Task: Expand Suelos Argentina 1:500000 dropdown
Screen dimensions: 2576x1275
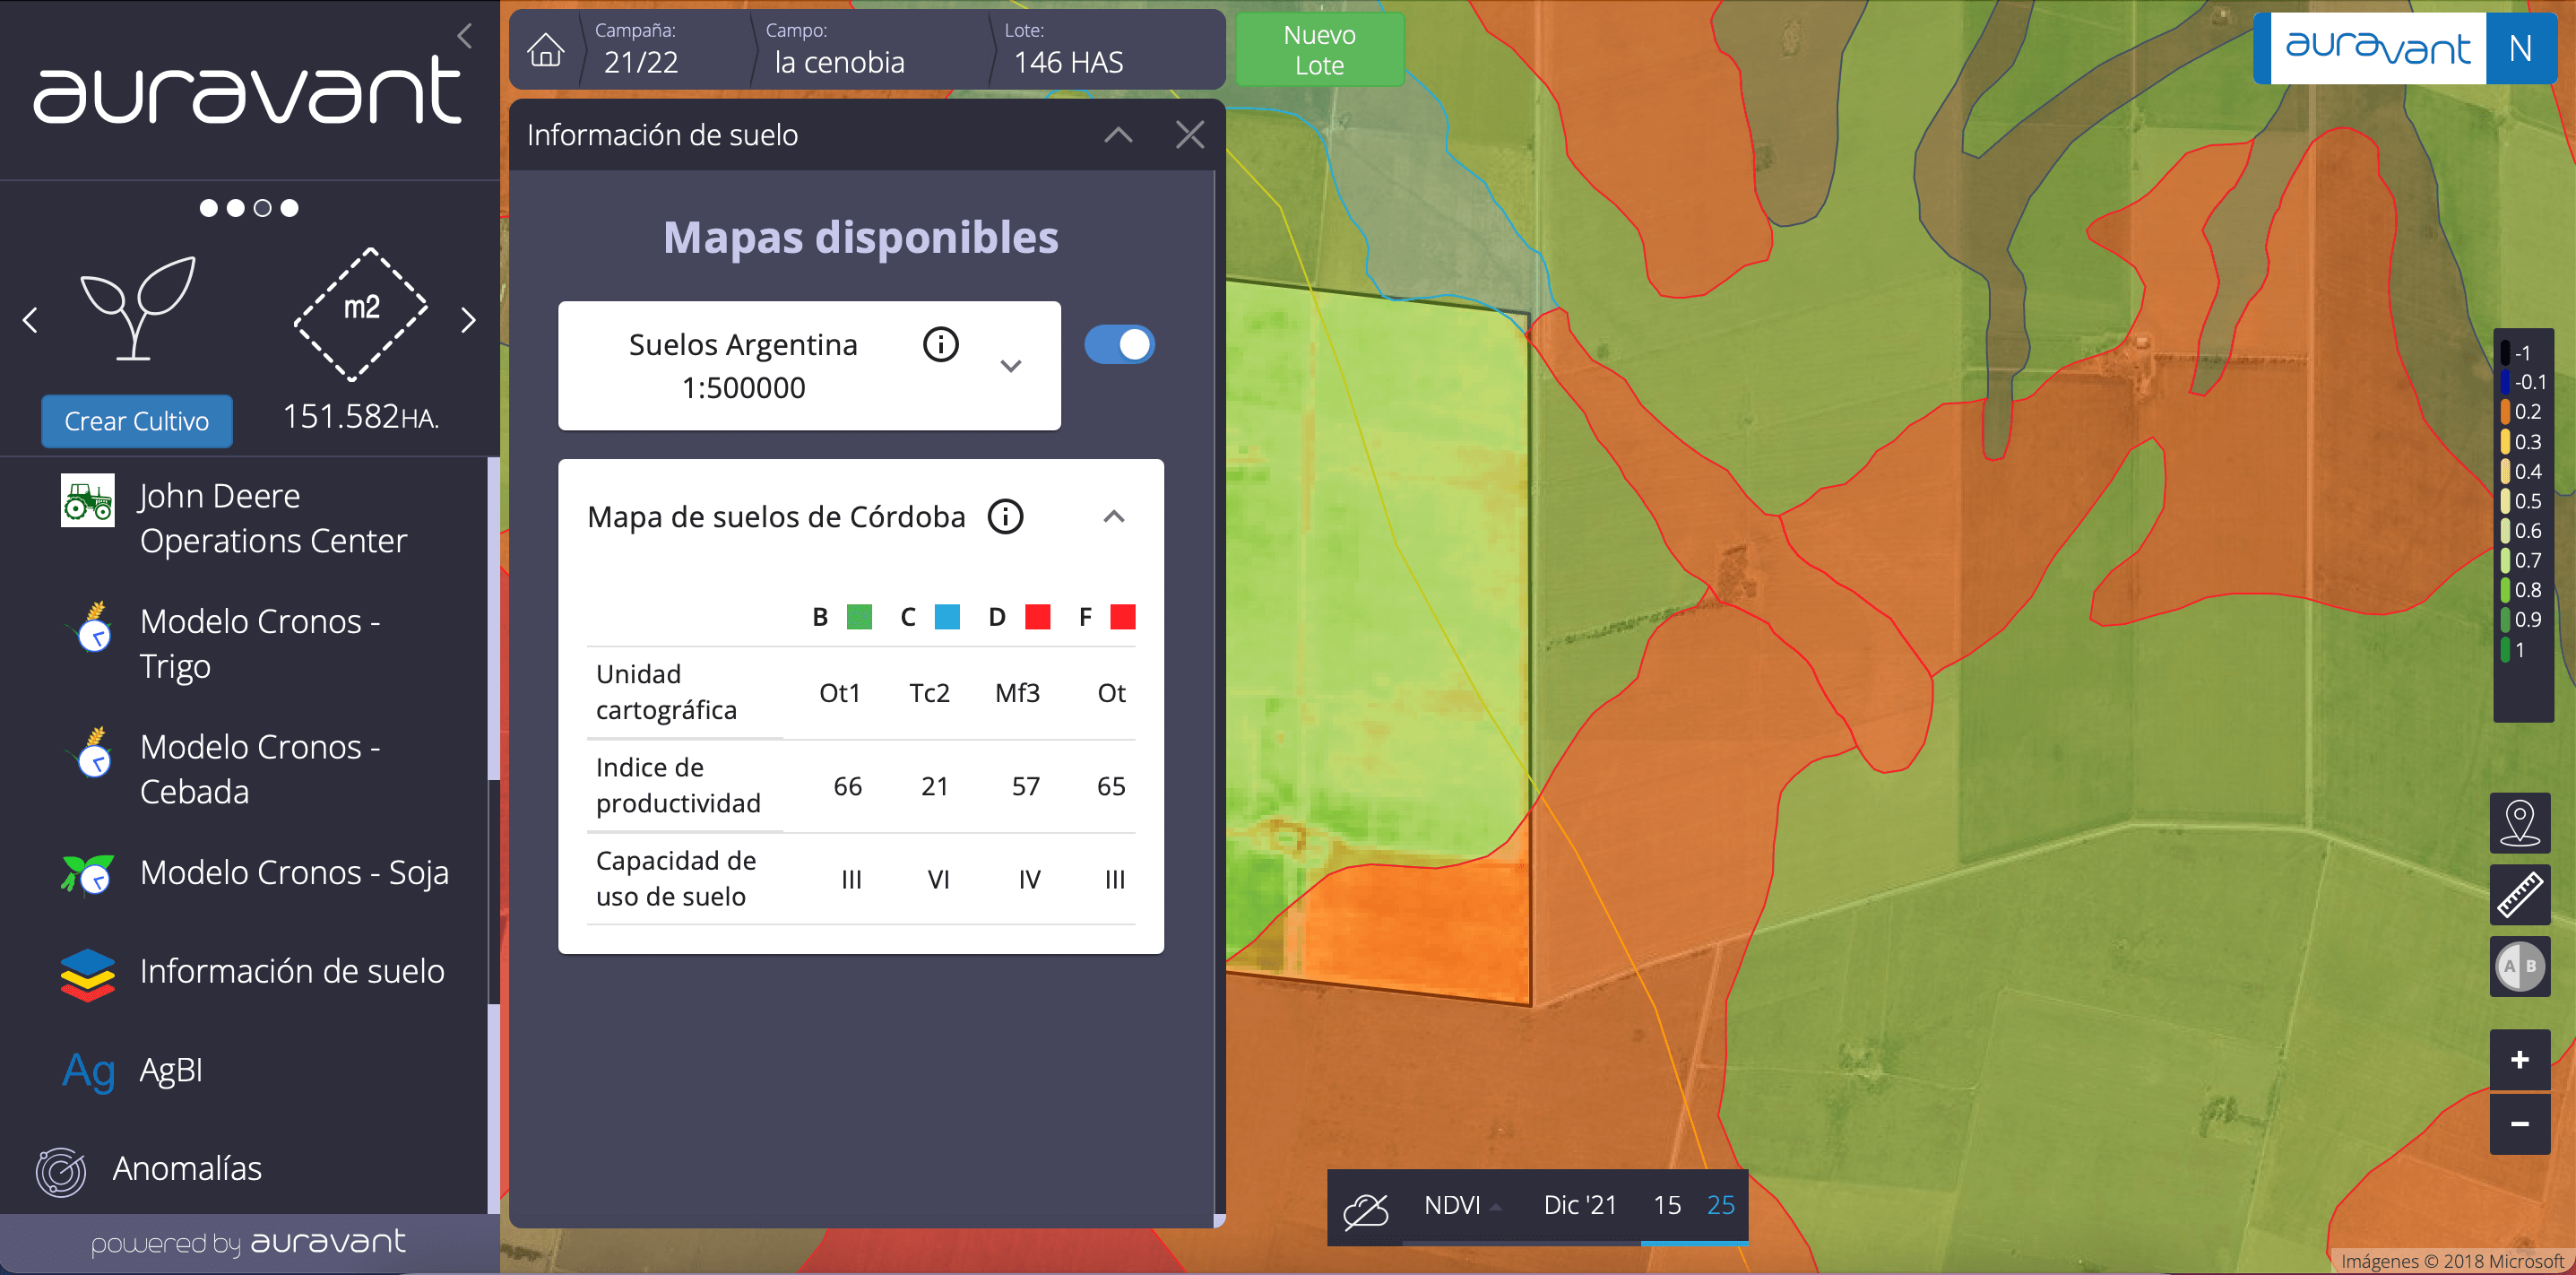Action: pyautogui.click(x=1011, y=366)
